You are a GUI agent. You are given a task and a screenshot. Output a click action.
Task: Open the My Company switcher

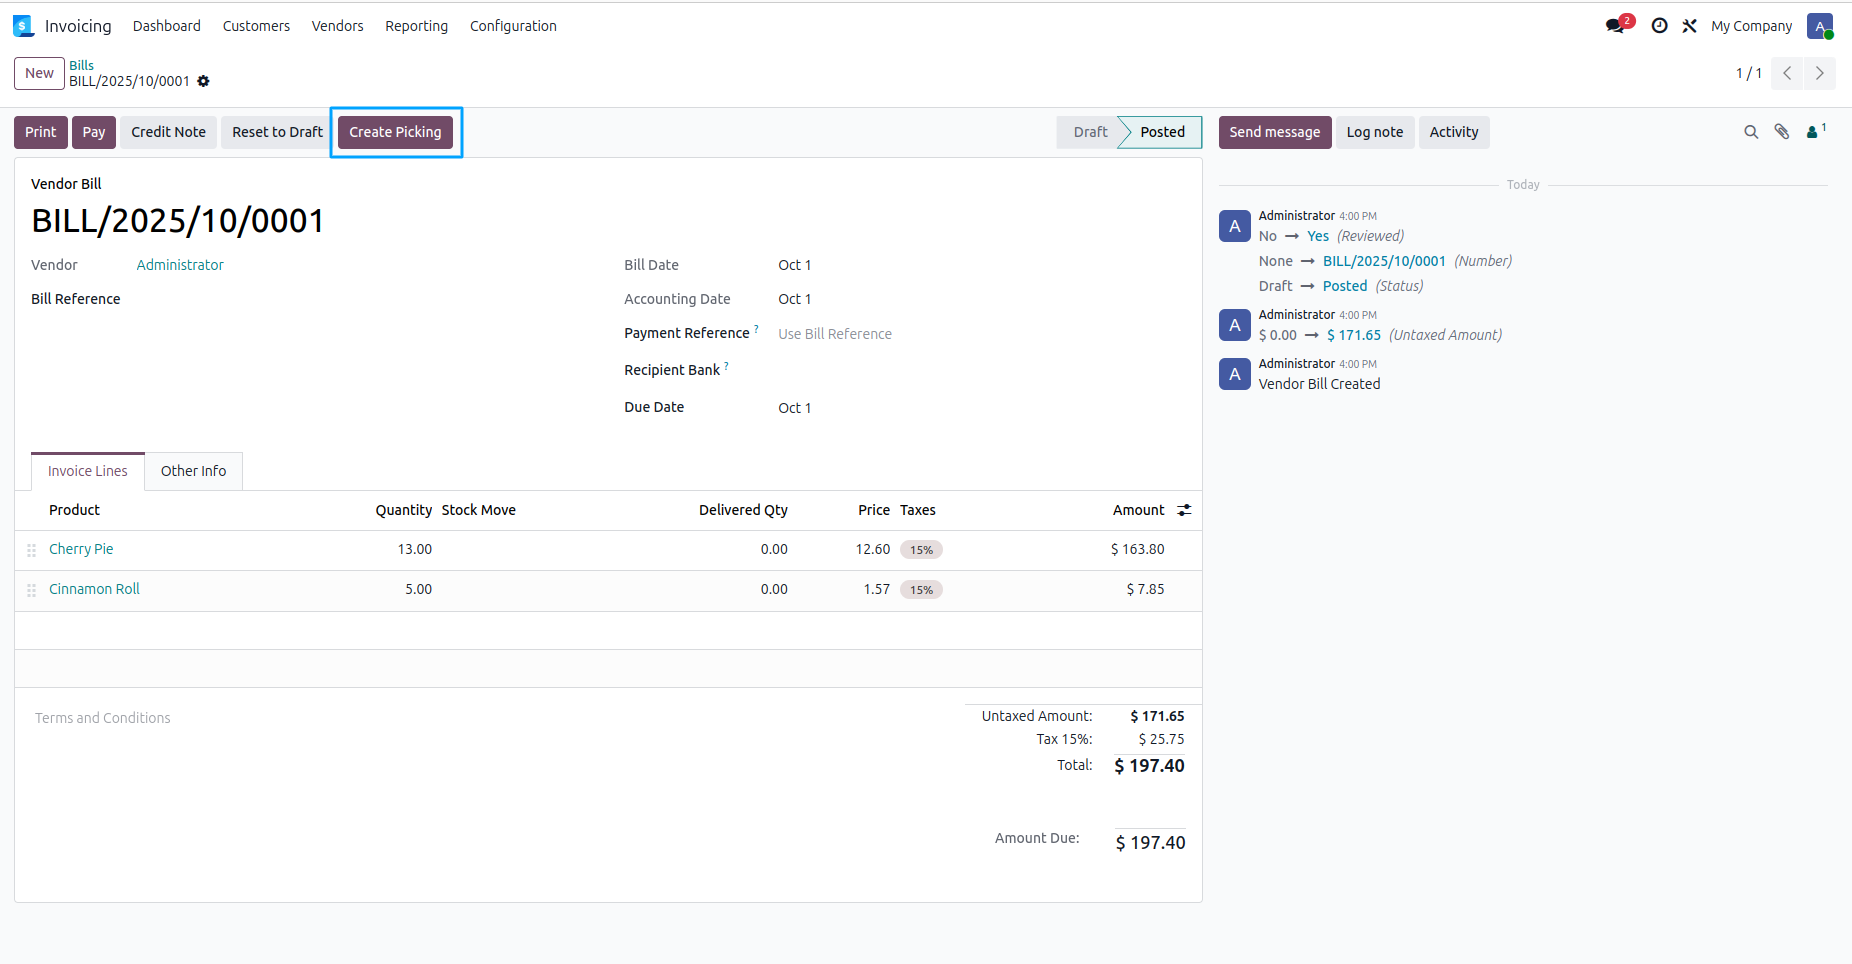pyautogui.click(x=1751, y=26)
